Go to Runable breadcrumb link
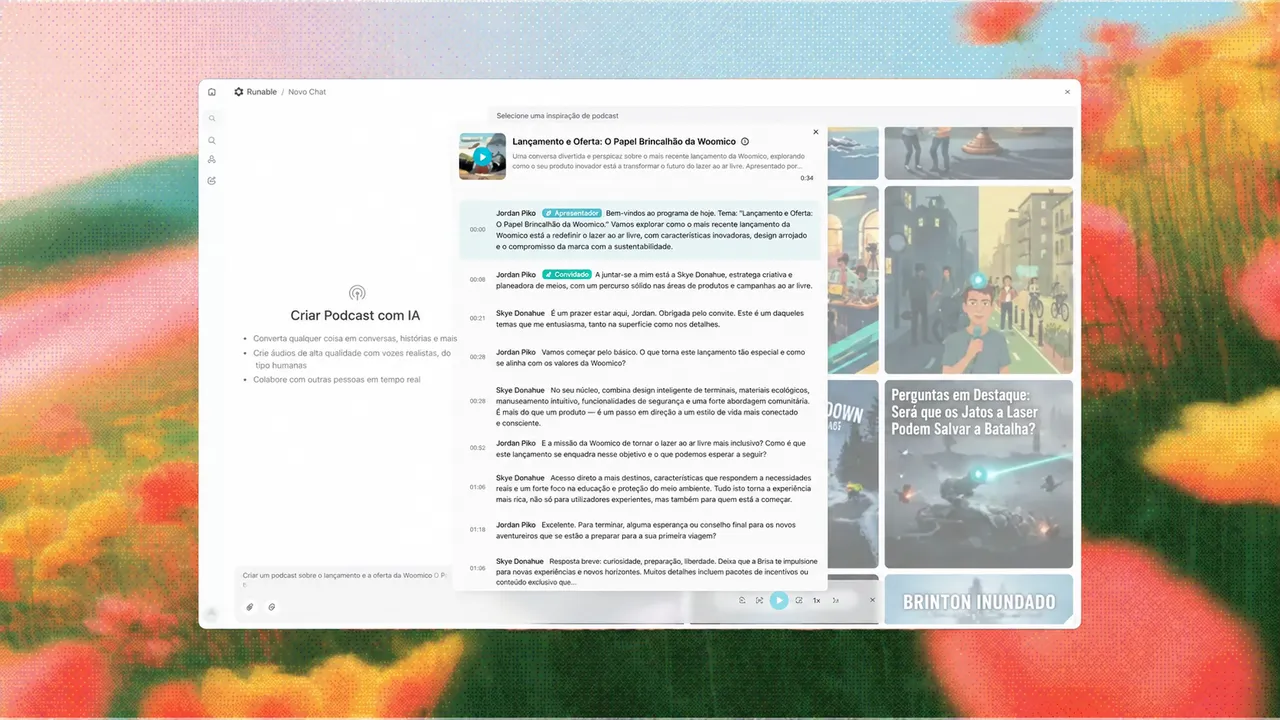The width and height of the screenshot is (1280, 720). coord(261,92)
